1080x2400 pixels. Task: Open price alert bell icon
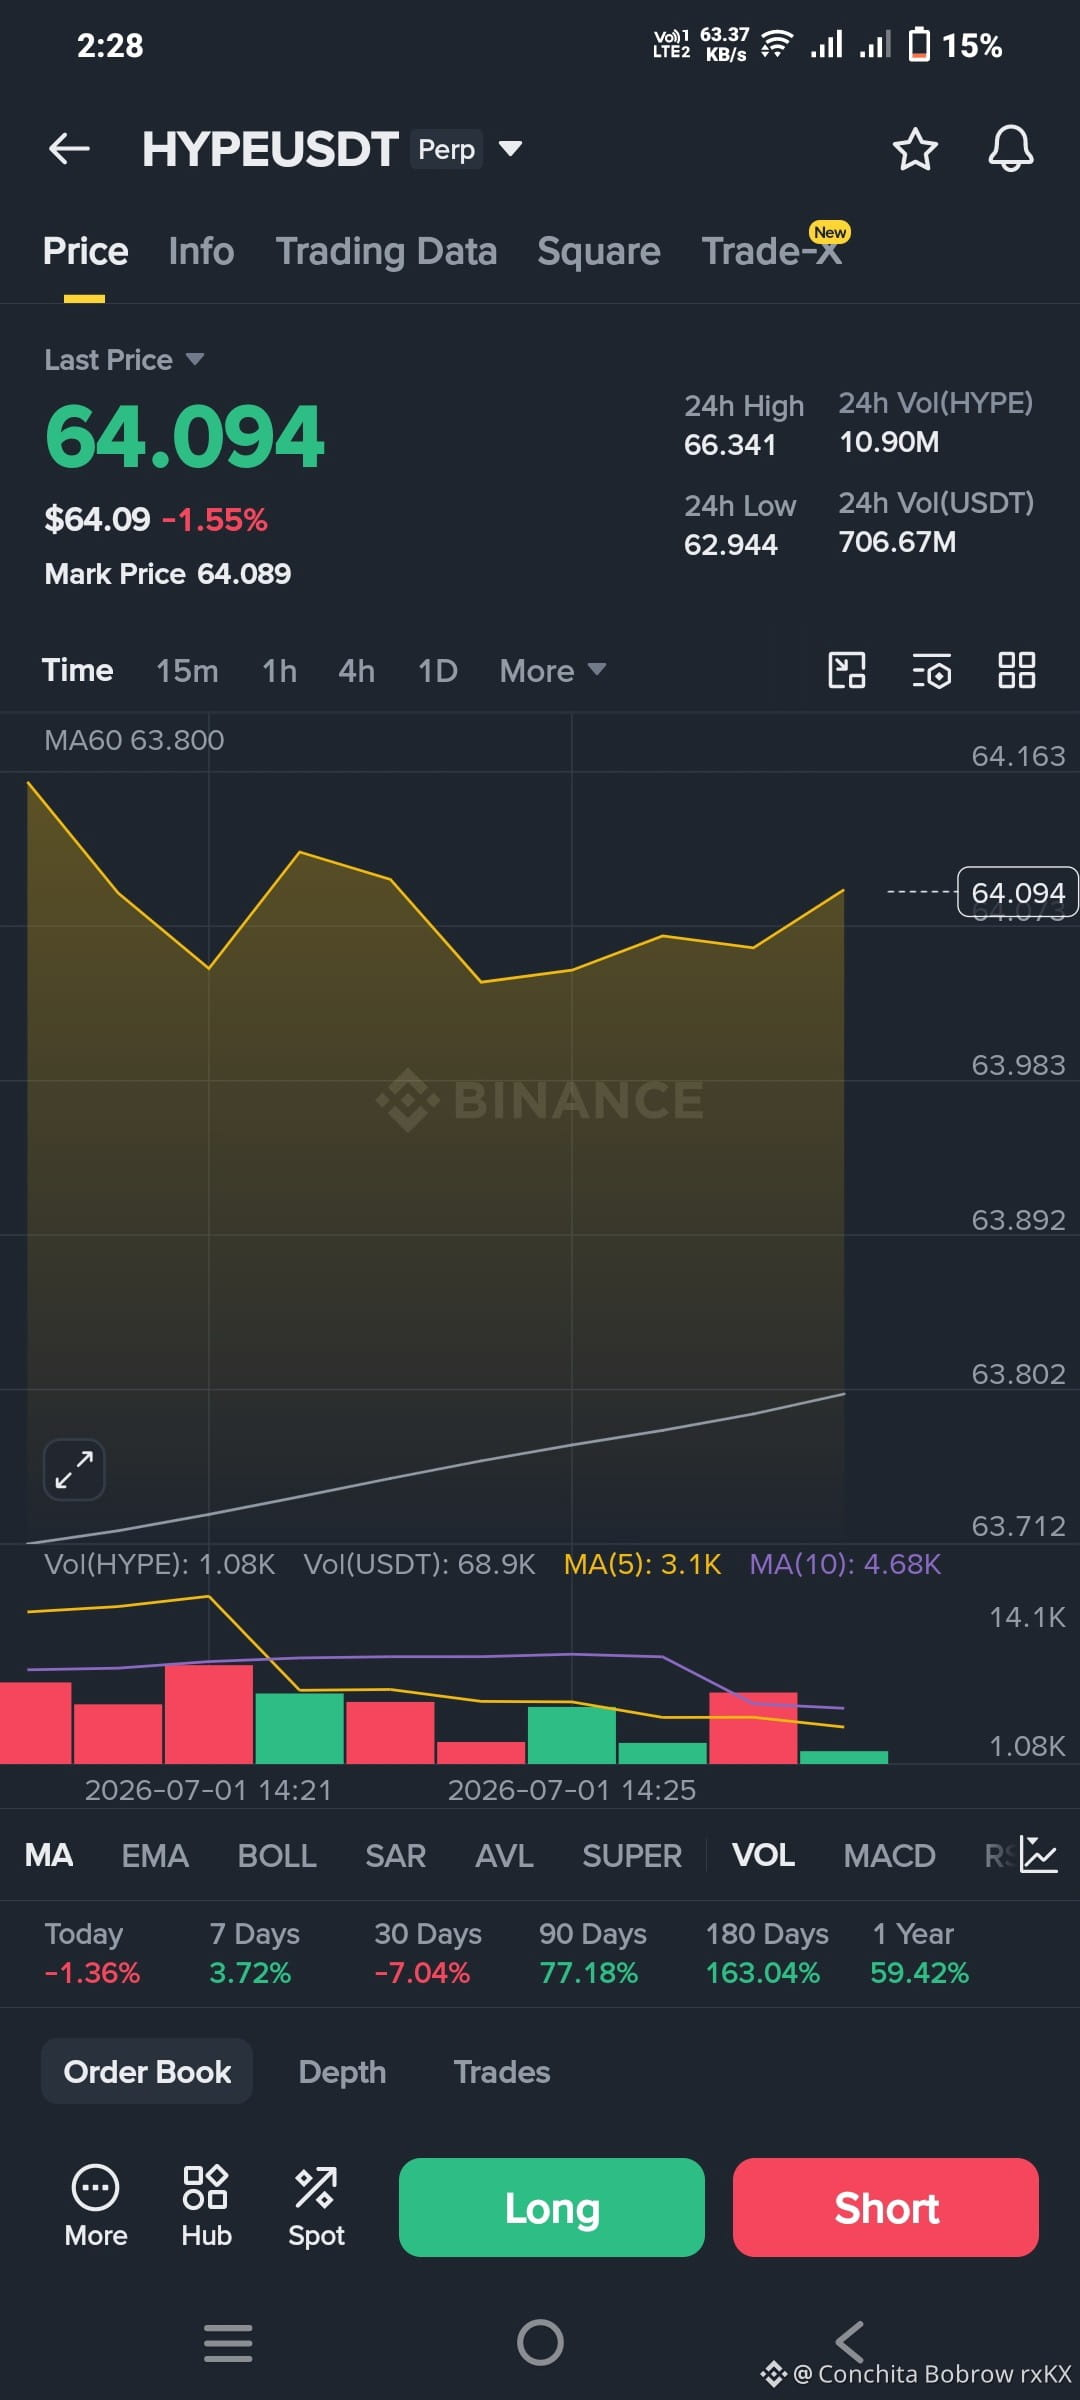click(x=1011, y=149)
